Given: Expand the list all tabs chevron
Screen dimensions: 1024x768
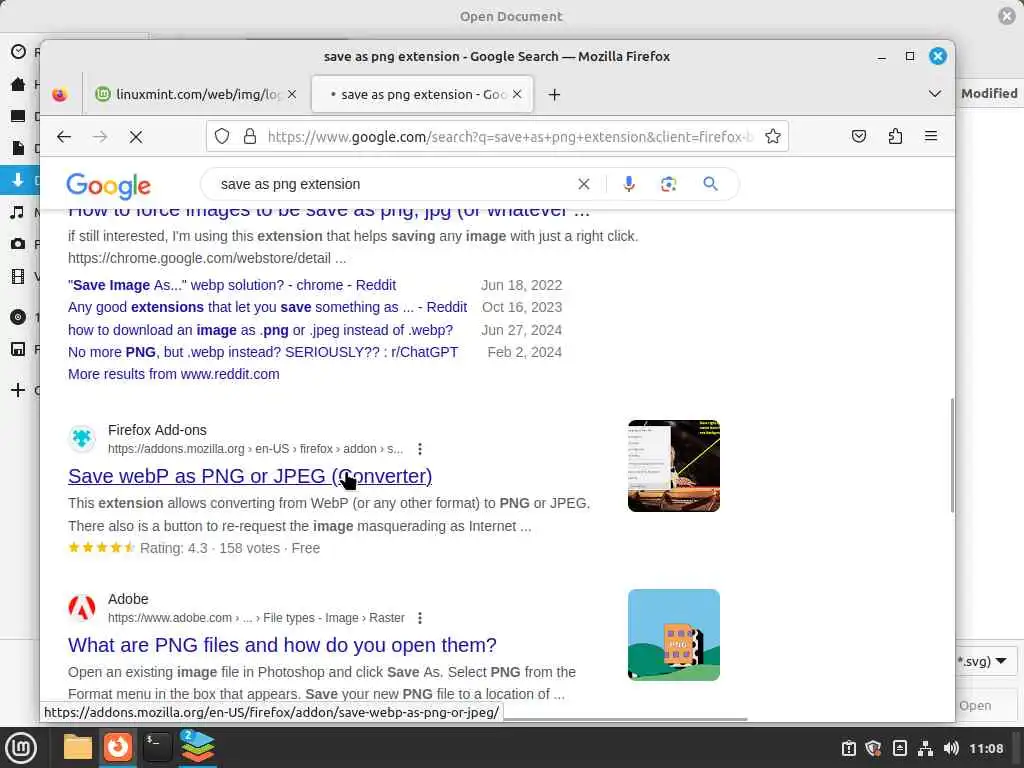Looking at the screenshot, I should [935, 94].
